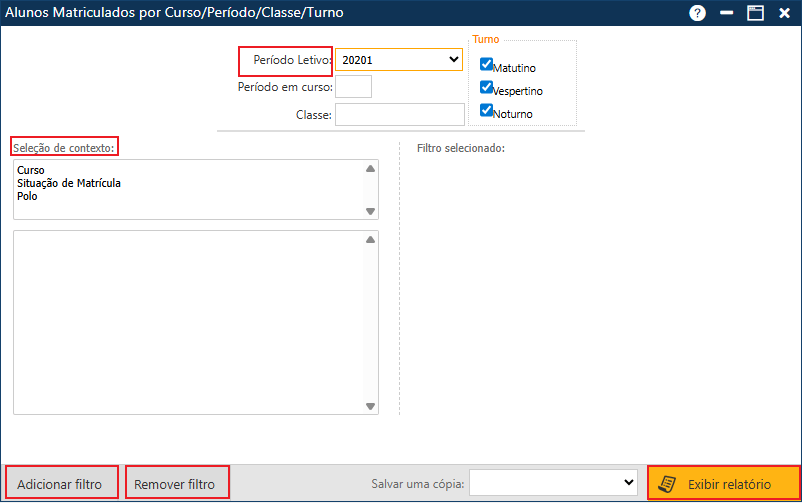Minimize the report window
802x503 pixels.
click(726, 13)
